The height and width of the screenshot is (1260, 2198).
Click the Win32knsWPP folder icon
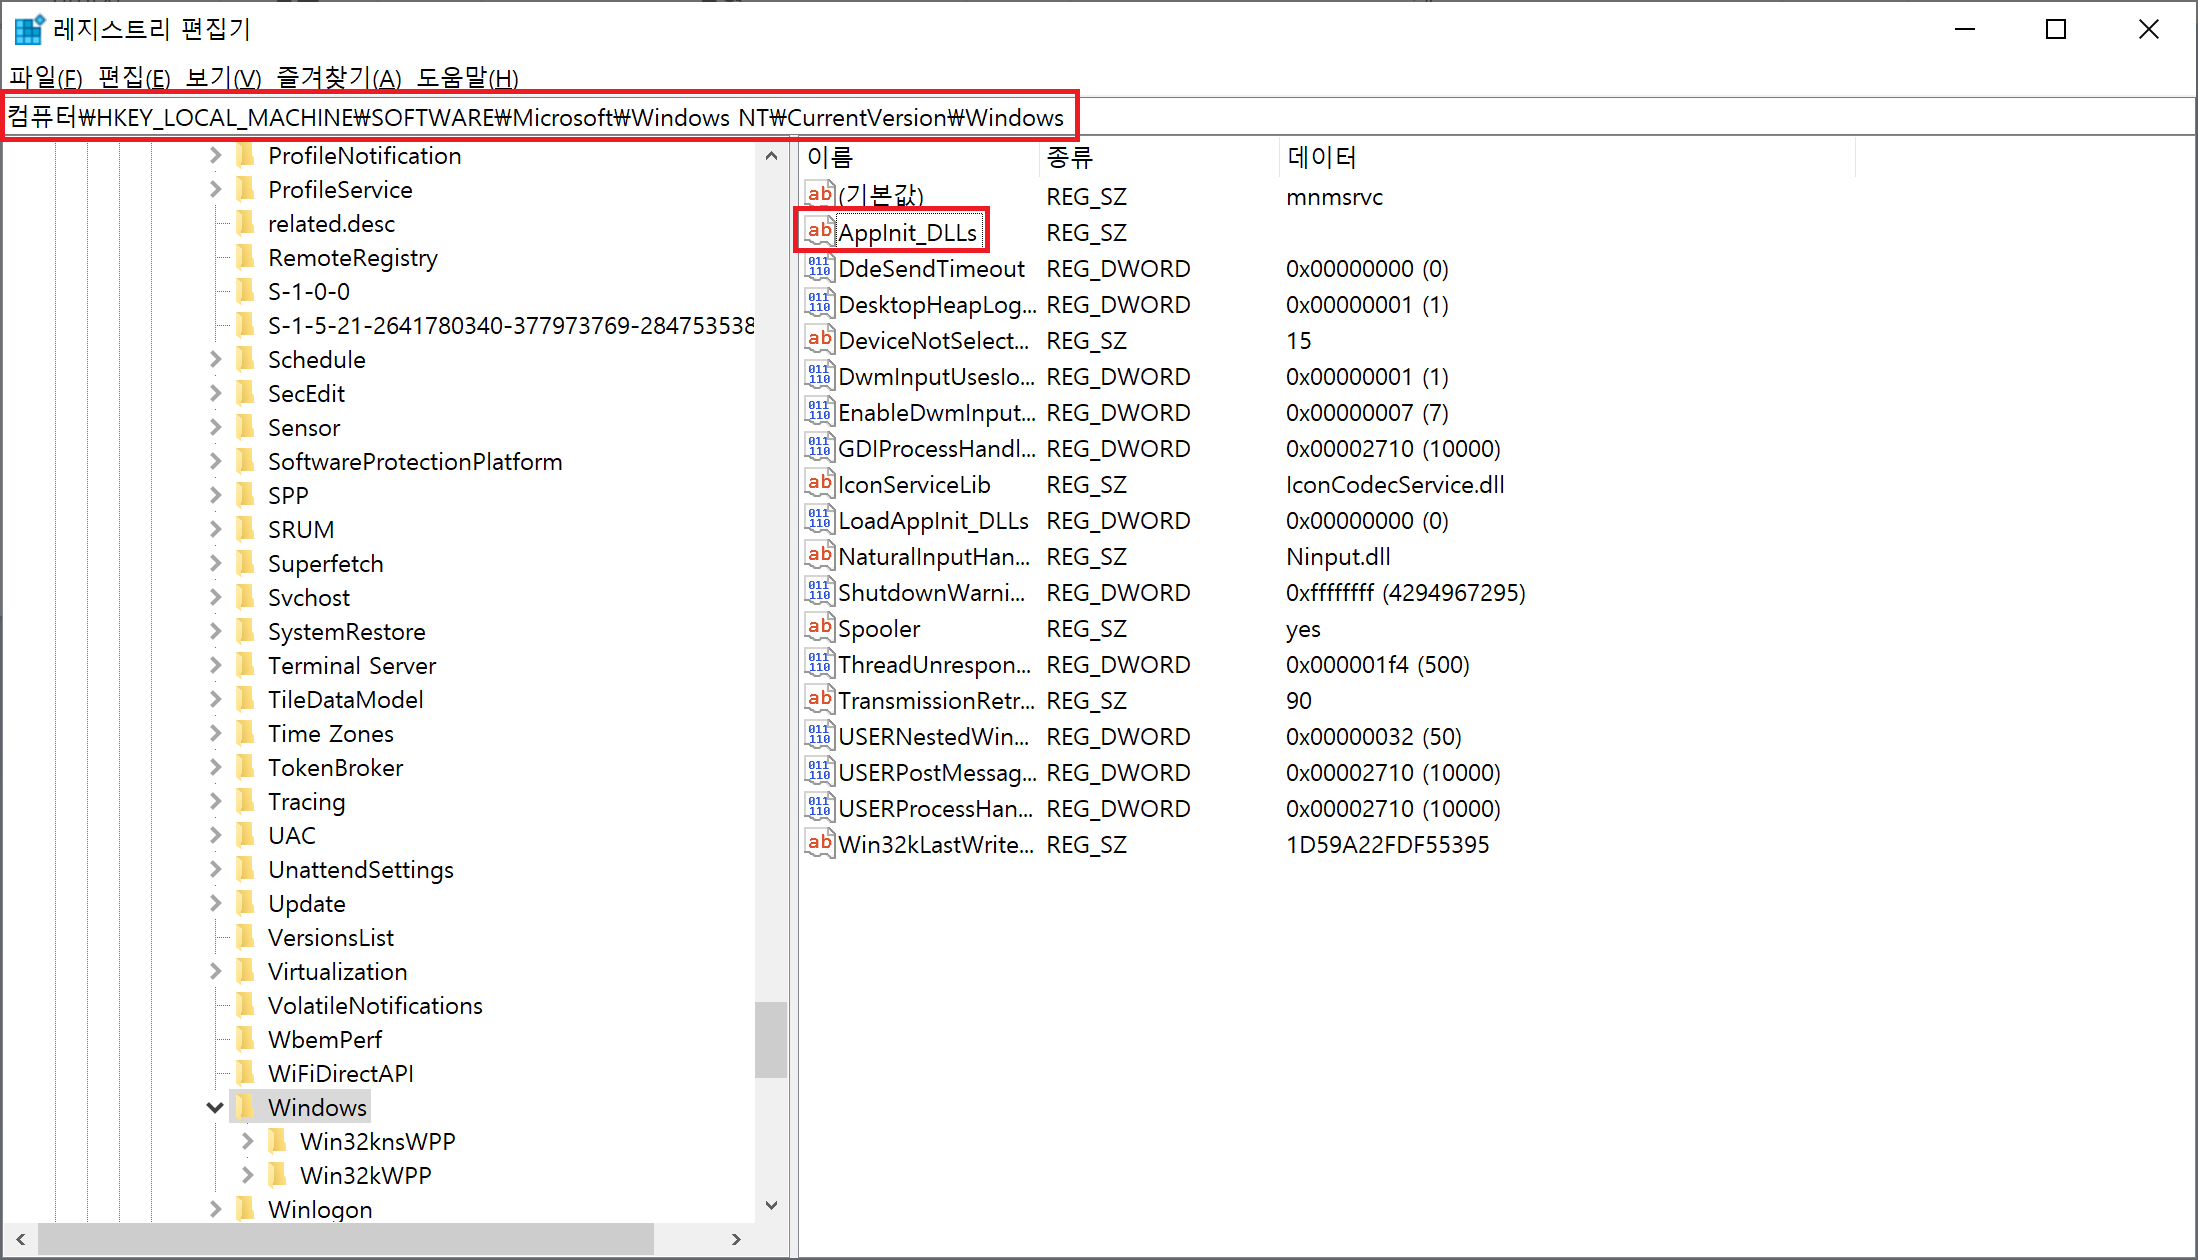click(x=278, y=1141)
